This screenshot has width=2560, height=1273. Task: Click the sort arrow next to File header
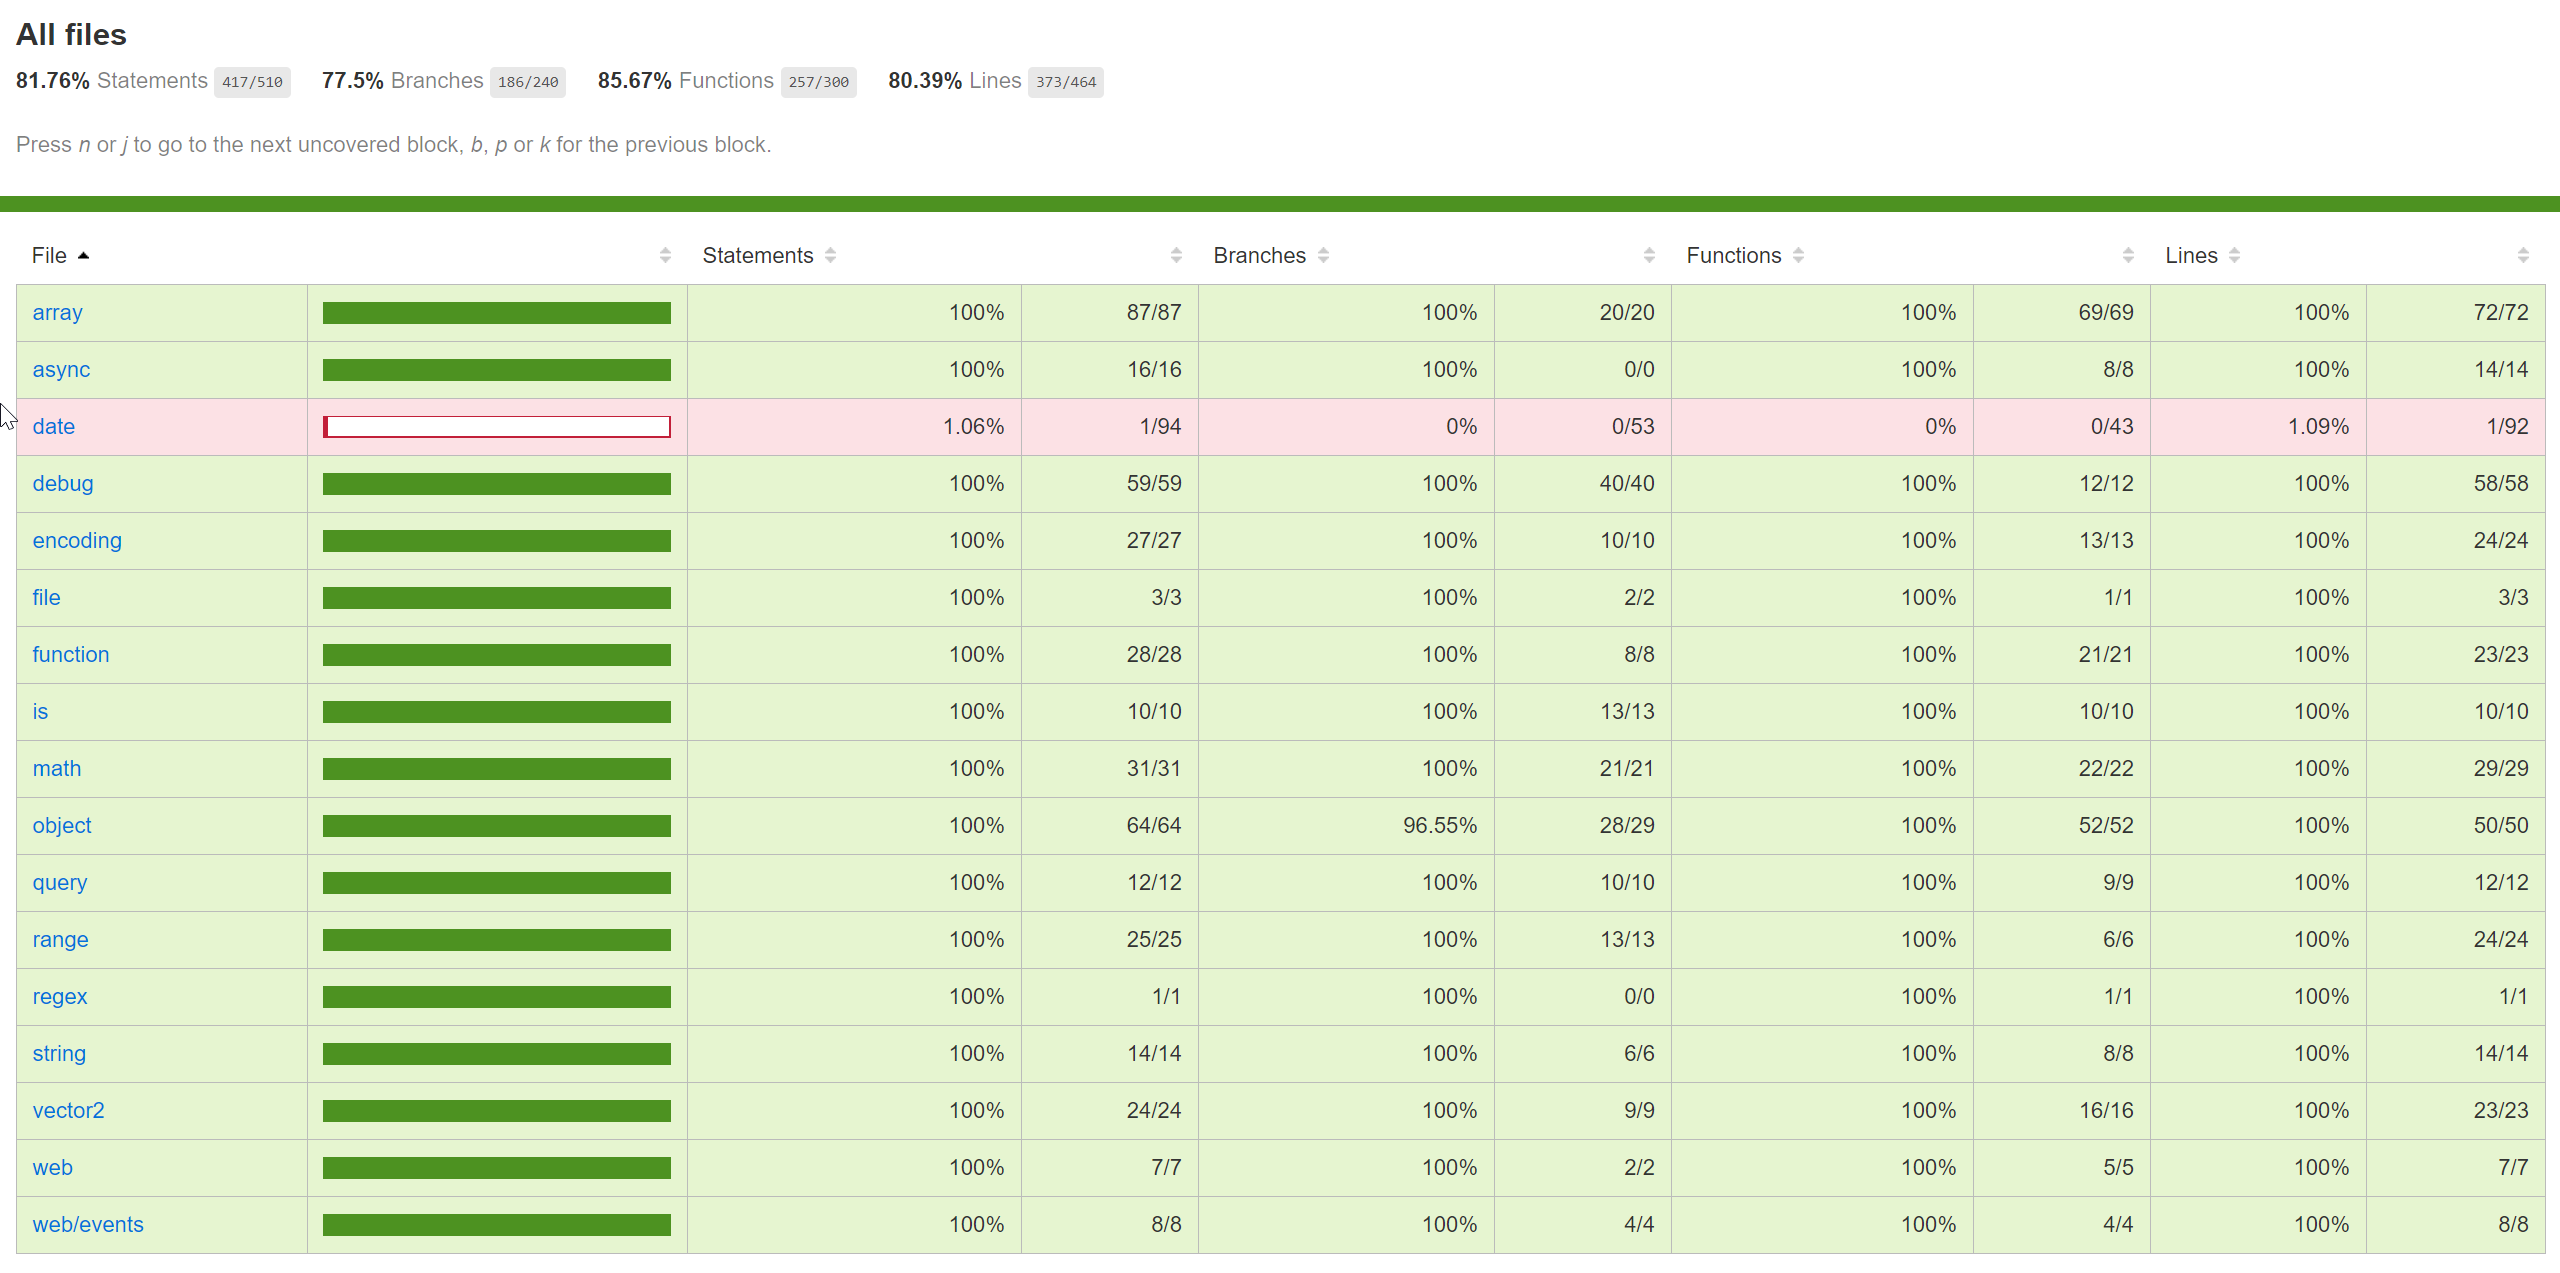[x=84, y=256]
